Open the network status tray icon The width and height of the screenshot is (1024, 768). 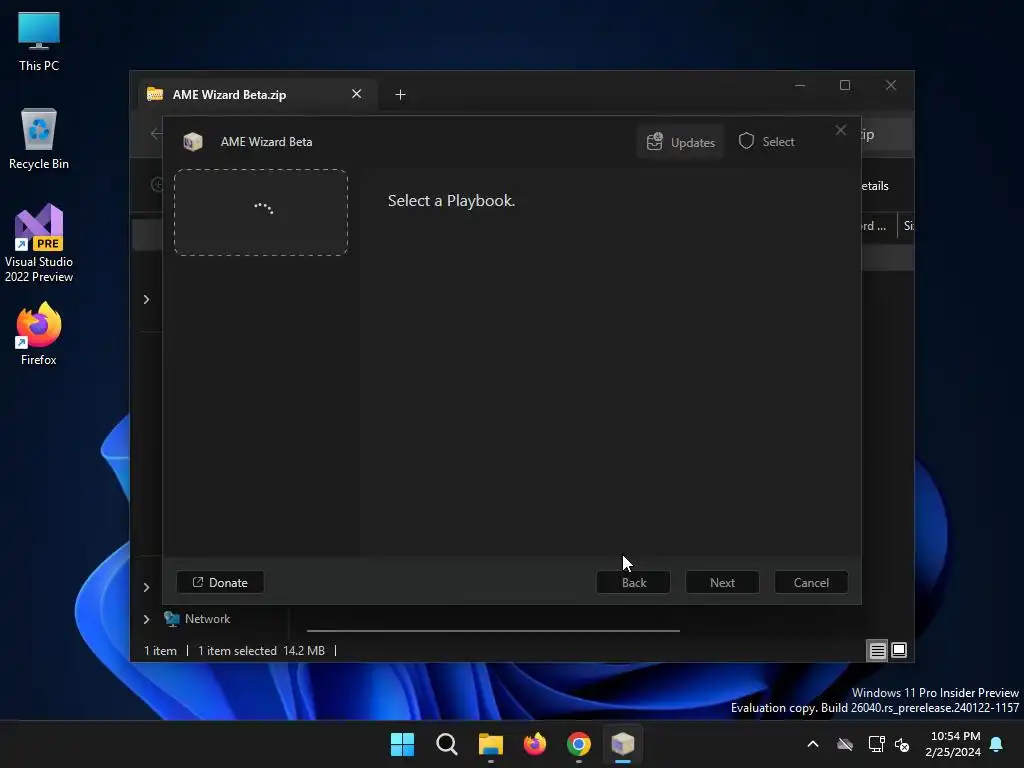point(876,744)
